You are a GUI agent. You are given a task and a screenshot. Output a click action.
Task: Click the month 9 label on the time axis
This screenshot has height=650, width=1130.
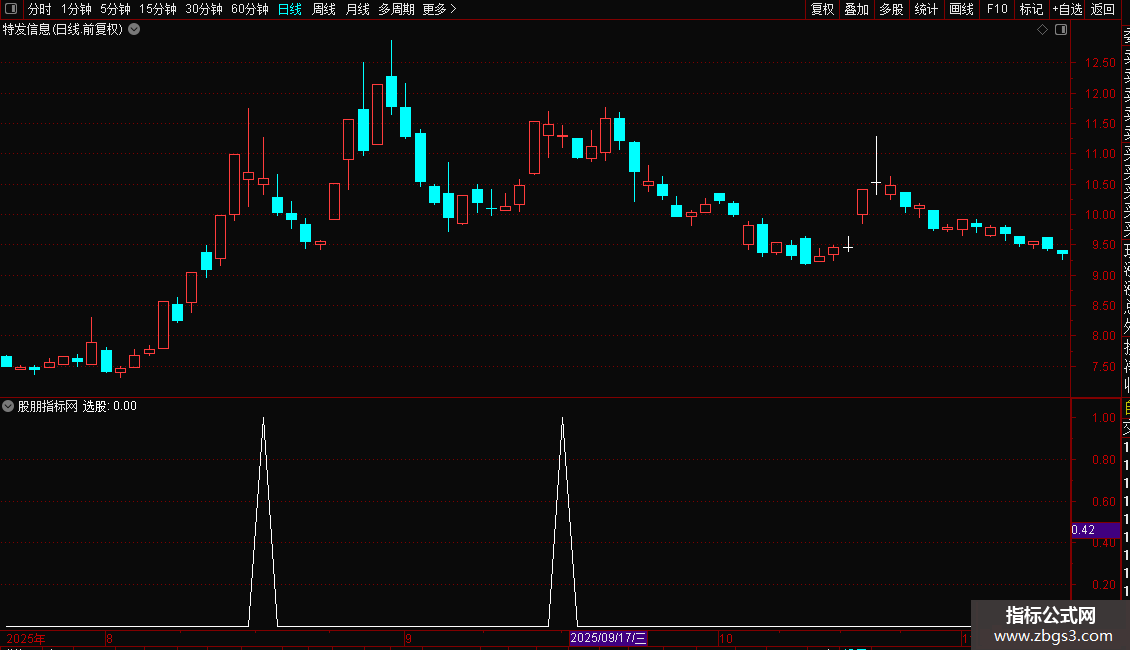pos(408,638)
